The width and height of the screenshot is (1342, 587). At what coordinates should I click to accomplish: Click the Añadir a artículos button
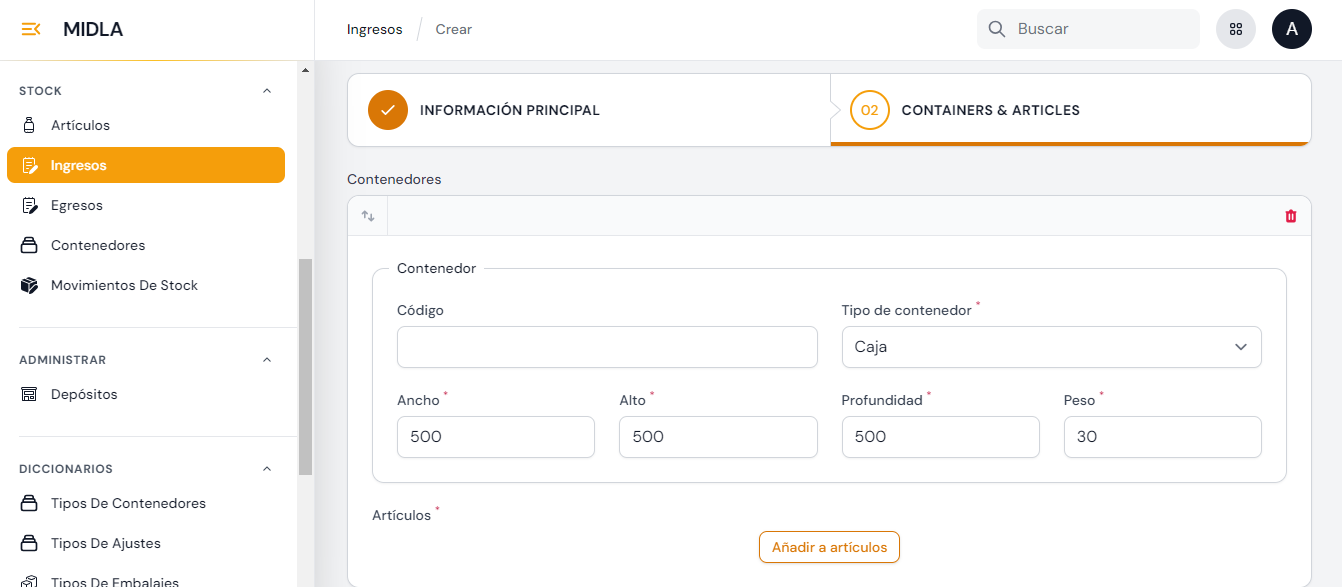[829, 547]
